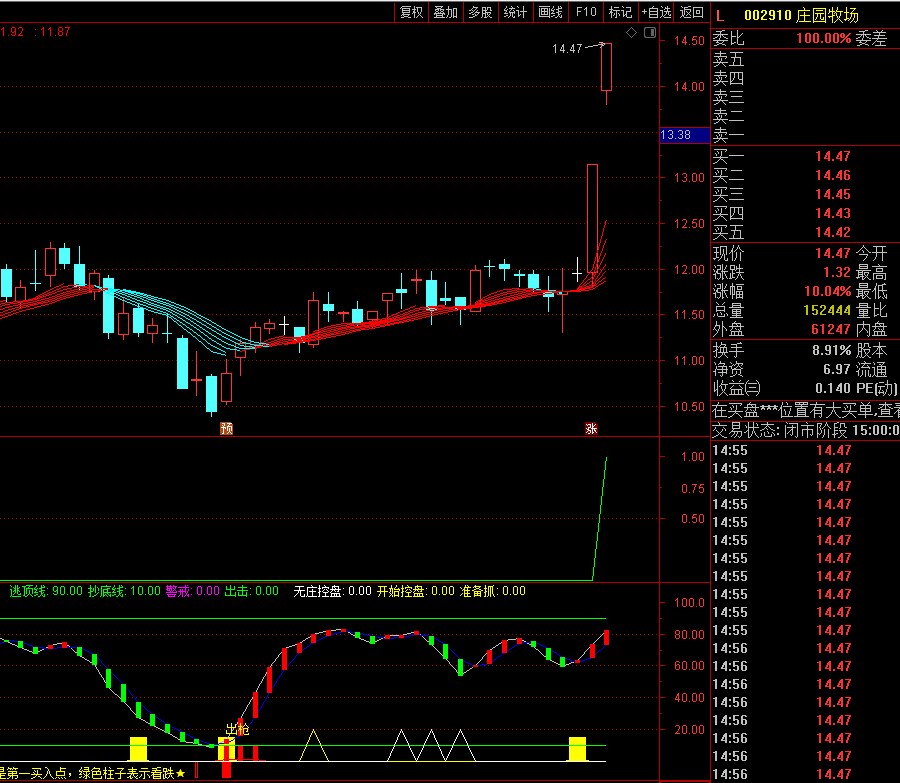Select the 卖五 order book row
This screenshot has width=900, height=783.
(805, 59)
